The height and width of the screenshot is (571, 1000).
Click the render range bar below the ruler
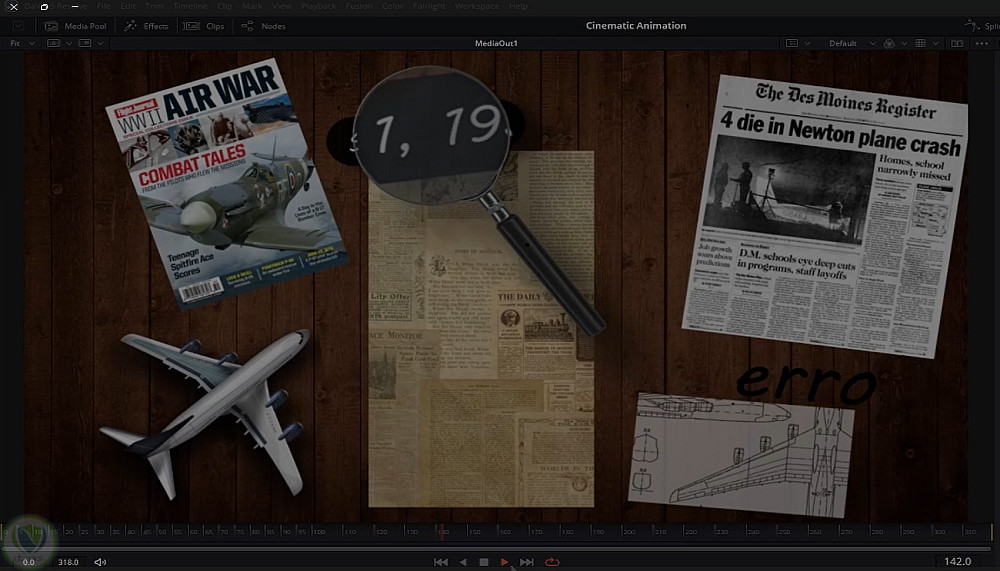point(497,547)
